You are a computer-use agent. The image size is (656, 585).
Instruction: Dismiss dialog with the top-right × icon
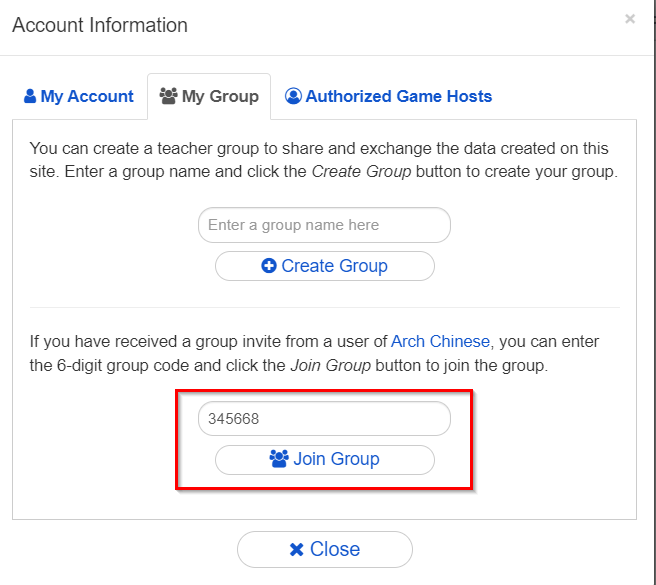pyautogui.click(x=630, y=19)
